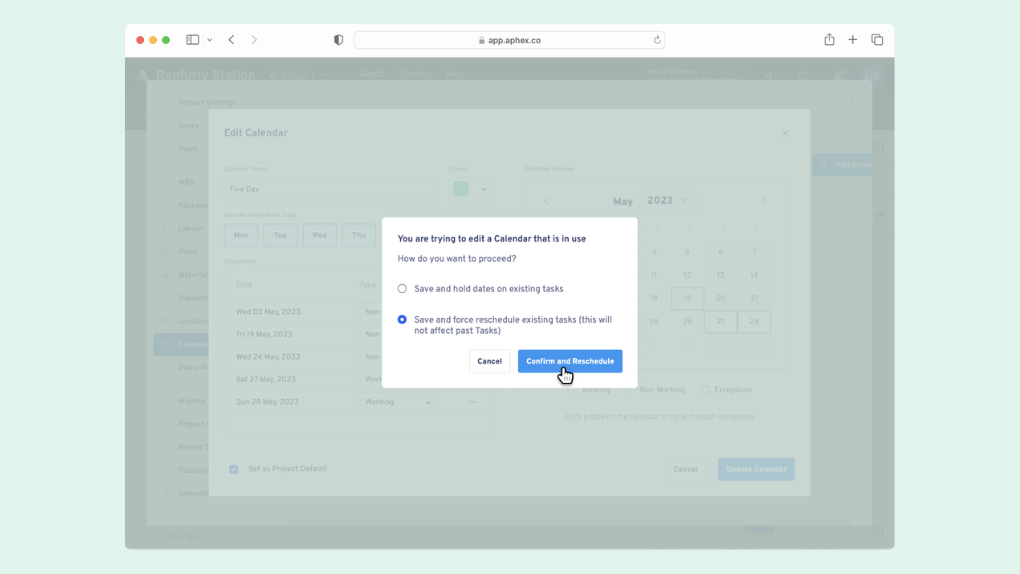This screenshot has height=574, width=1020.
Task: Open the Safari Share icon
Action: [x=829, y=40]
